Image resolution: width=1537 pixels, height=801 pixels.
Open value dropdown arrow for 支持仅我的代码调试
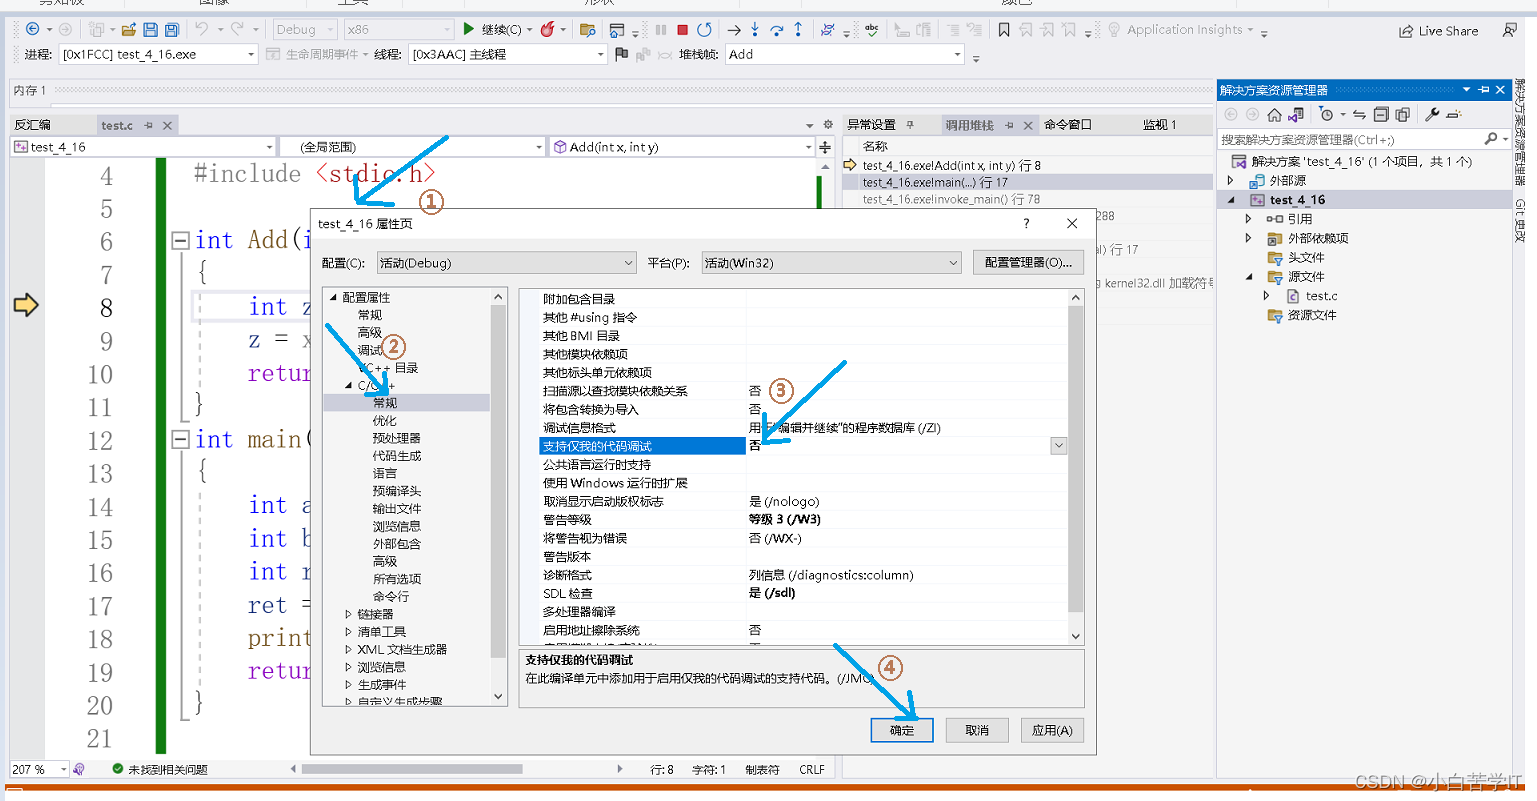1058,446
